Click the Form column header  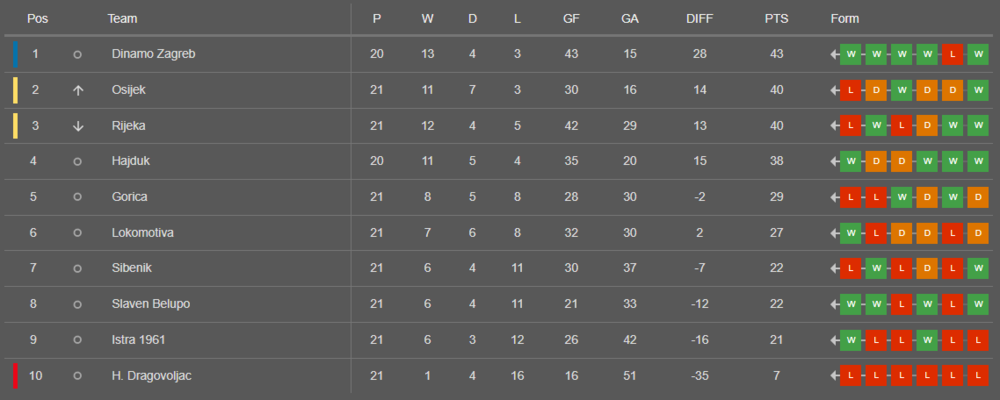point(845,19)
